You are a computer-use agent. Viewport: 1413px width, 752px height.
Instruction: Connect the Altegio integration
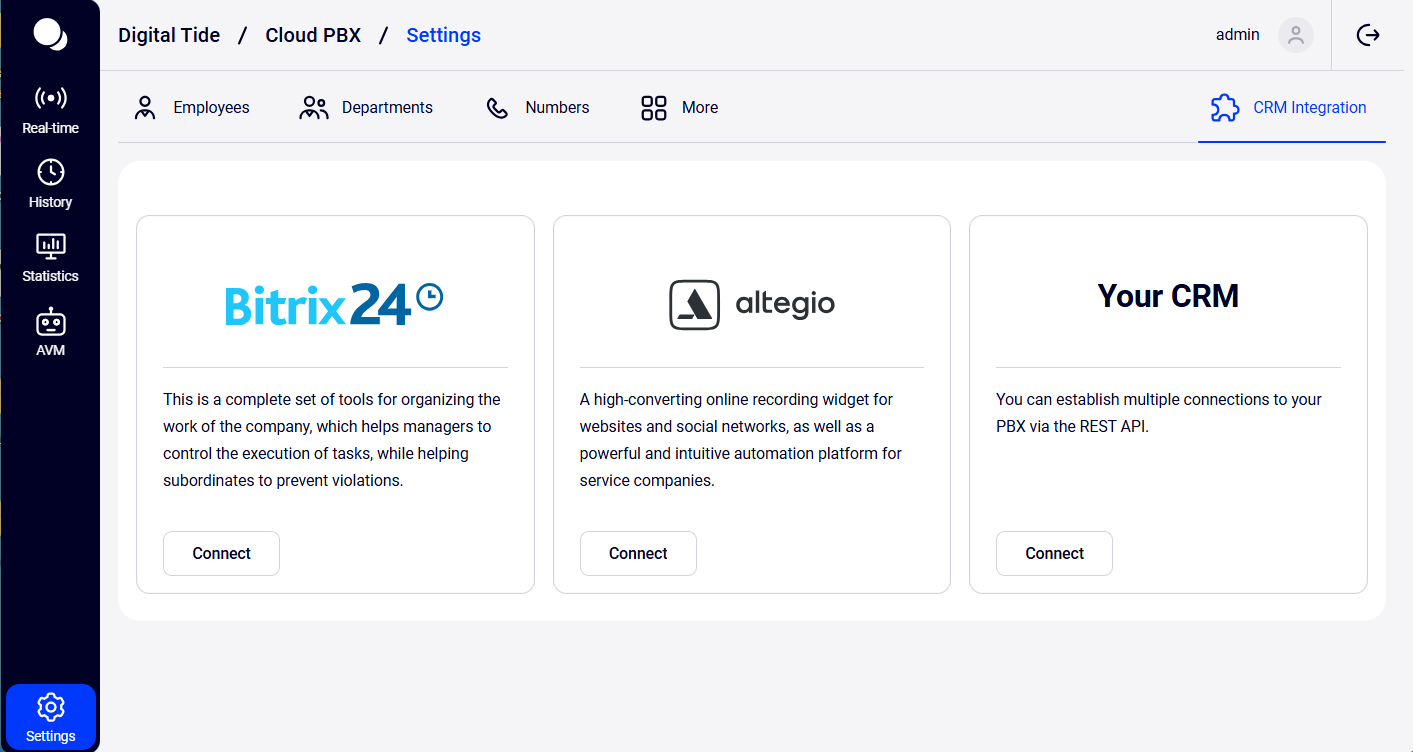(x=638, y=553)
